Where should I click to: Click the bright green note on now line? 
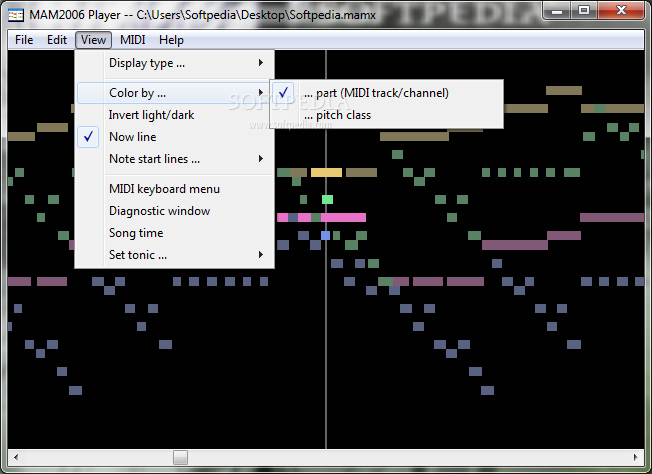click(328, 200)
